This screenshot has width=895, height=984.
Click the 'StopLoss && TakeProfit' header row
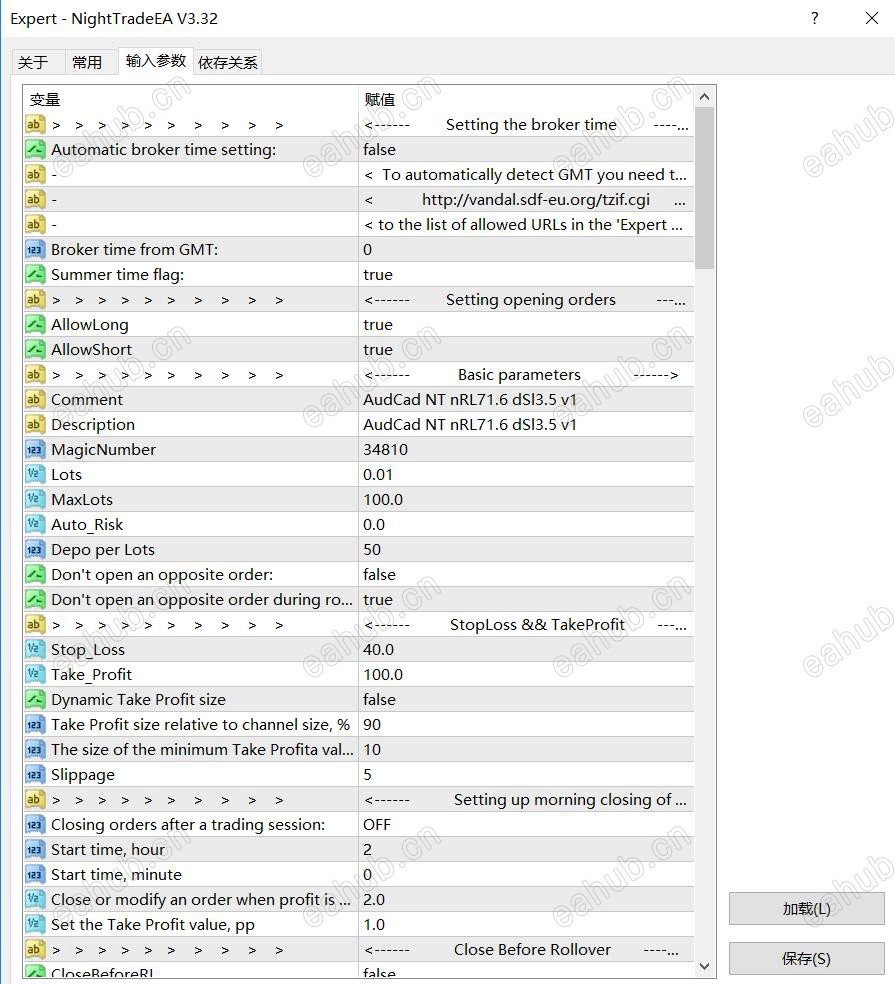click(359, 624)
